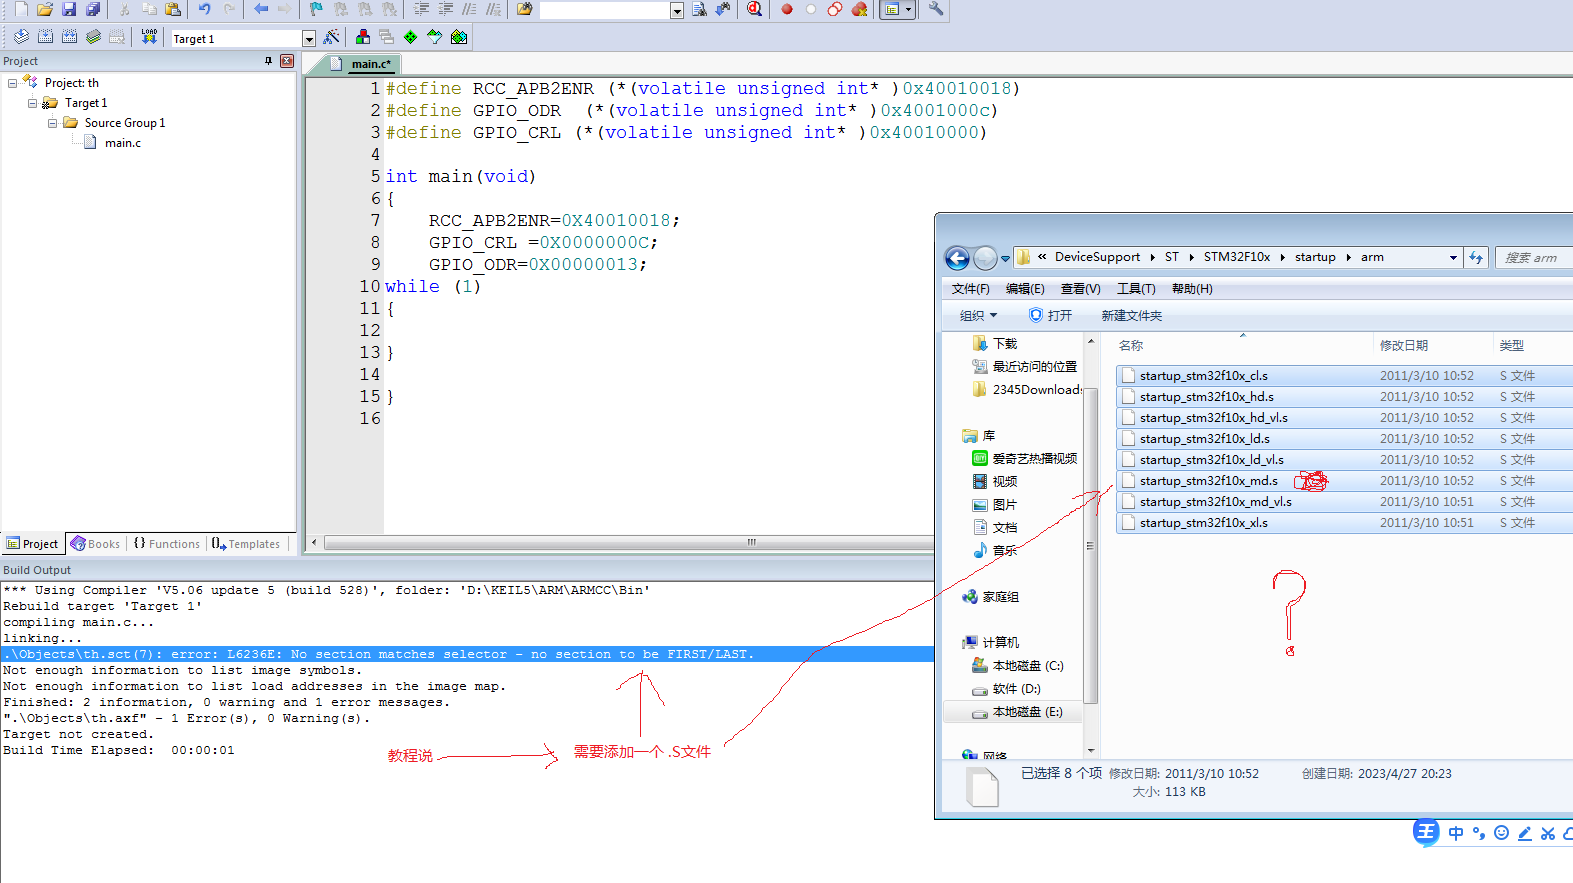The height and width of the screenshot is (883, 1573).
Task: Open Options for Target magic wand icon
Action: (x=331, y=37)
